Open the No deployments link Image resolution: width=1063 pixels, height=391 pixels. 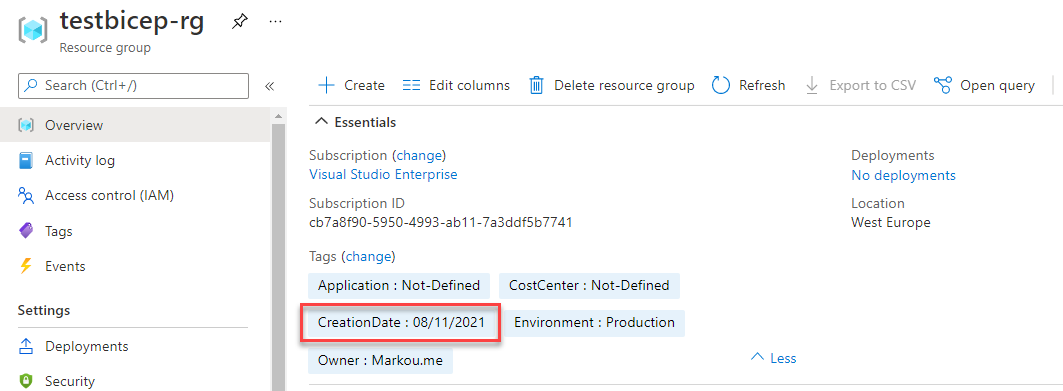pyautogui.click(x=903, y=176)
